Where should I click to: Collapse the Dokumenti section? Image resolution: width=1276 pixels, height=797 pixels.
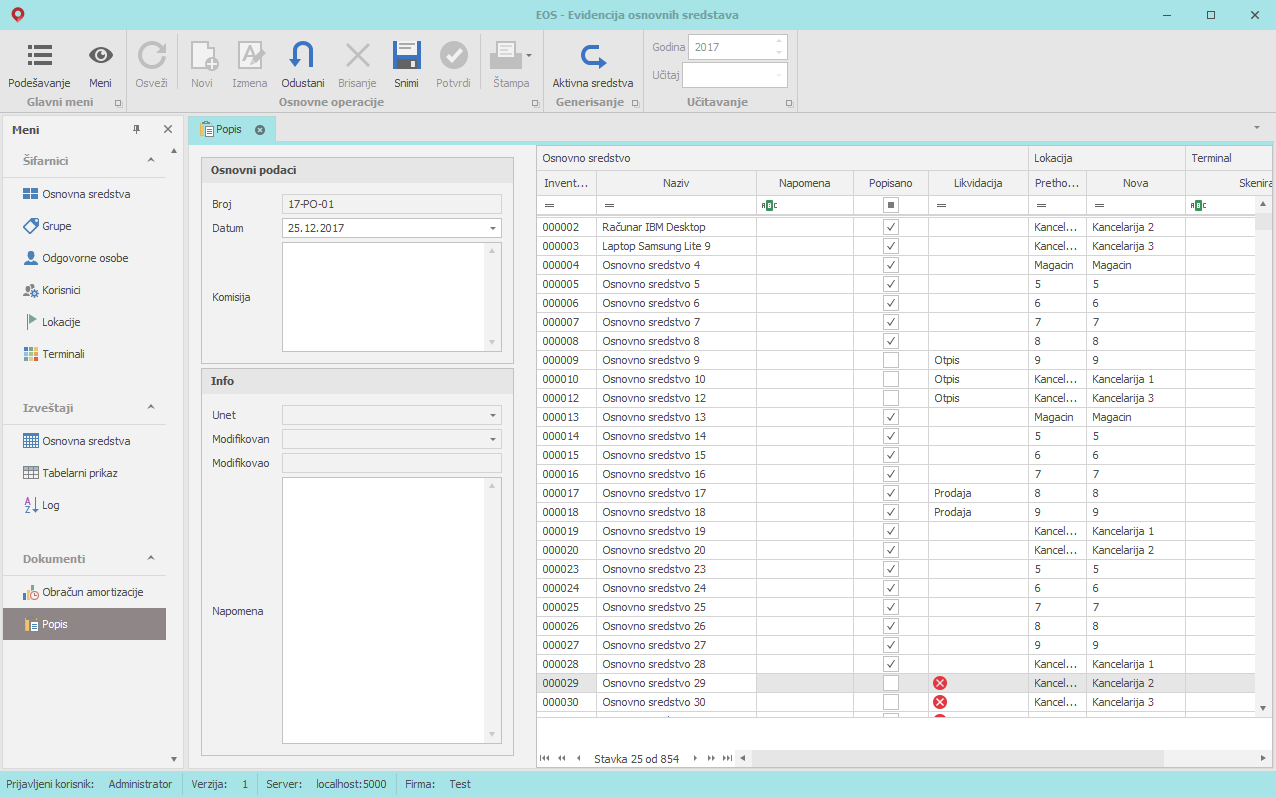click(x=151, y=558)
